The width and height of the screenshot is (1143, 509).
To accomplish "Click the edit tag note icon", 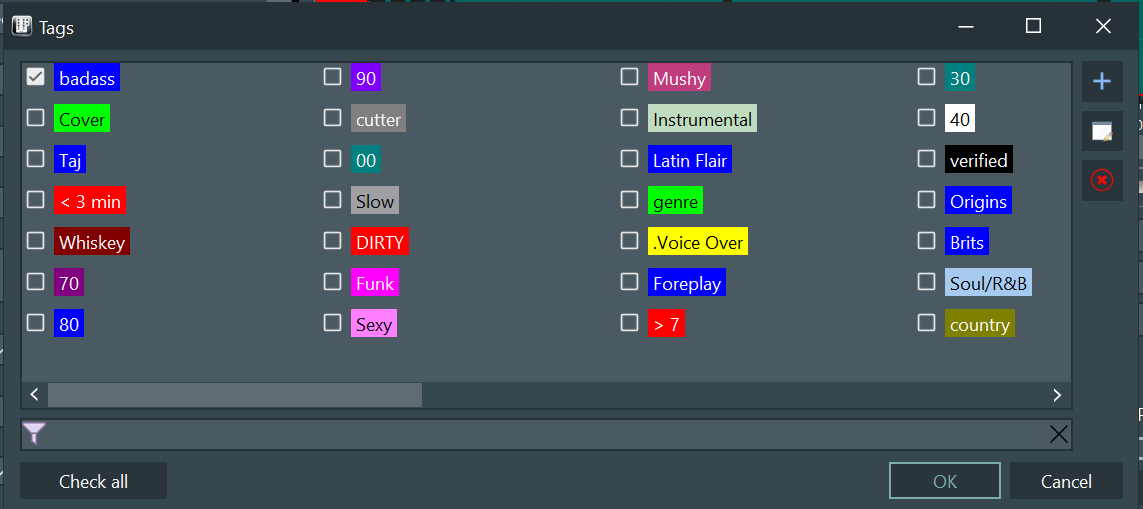I will (1101, 131).
